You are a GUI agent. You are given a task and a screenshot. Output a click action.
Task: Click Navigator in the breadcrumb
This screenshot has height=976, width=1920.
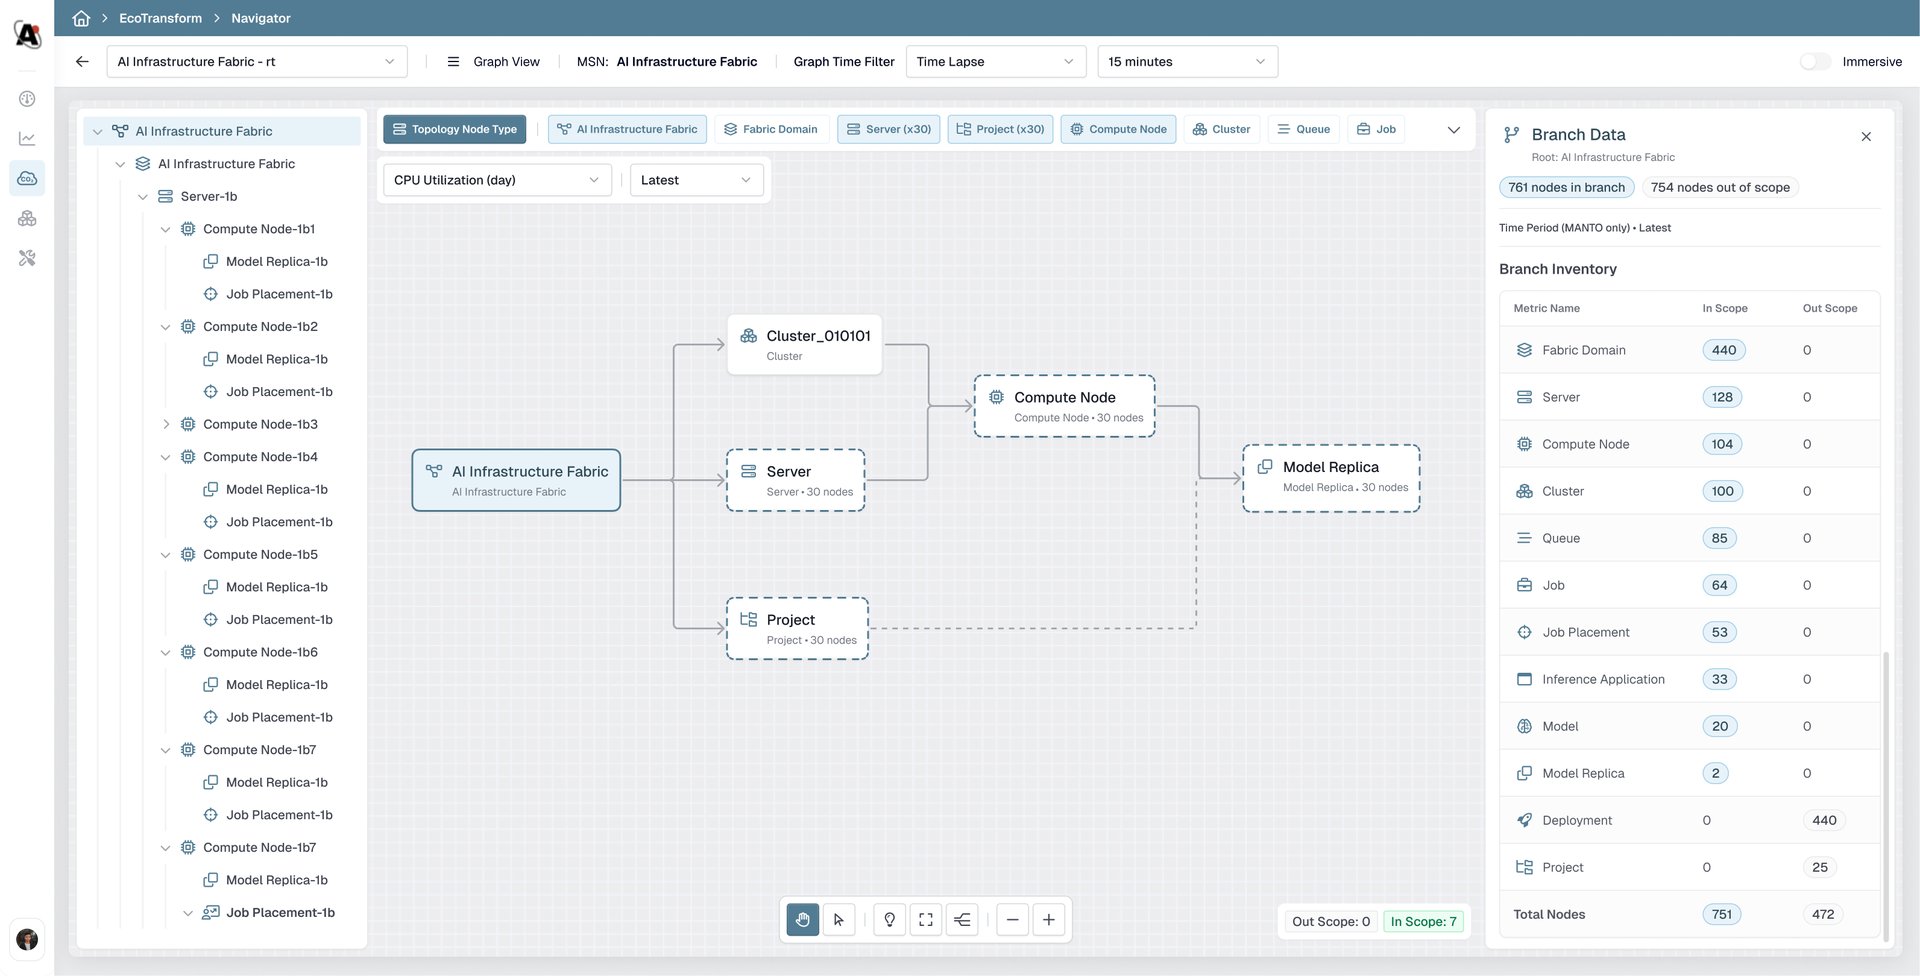(261, 18)
